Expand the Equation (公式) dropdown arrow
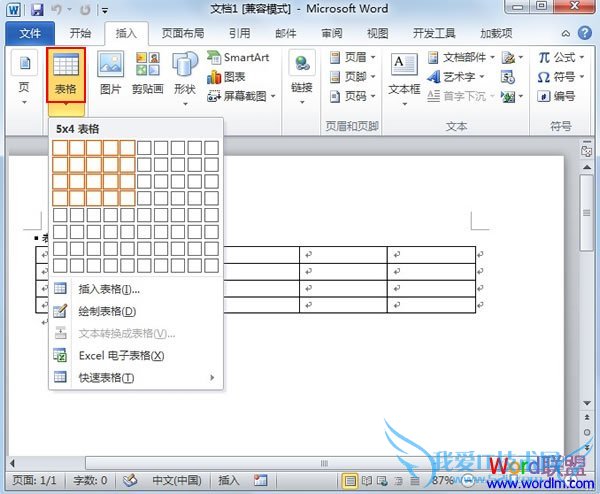This screenshot has width=600, height=494. pos(582,57)
